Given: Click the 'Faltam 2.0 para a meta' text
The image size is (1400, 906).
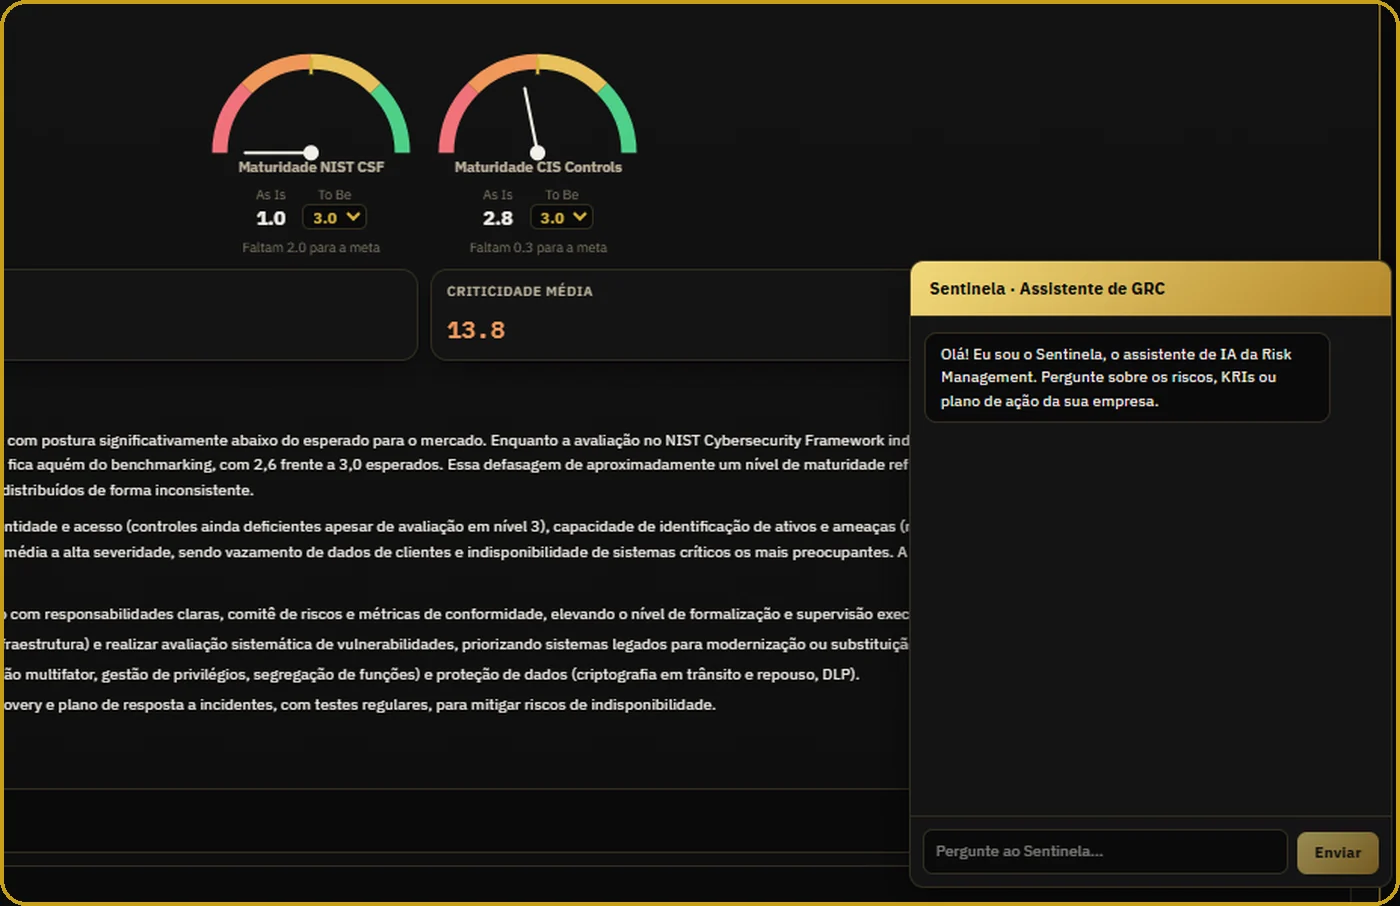Looking at the screenshot, I should tap(311, 248).
